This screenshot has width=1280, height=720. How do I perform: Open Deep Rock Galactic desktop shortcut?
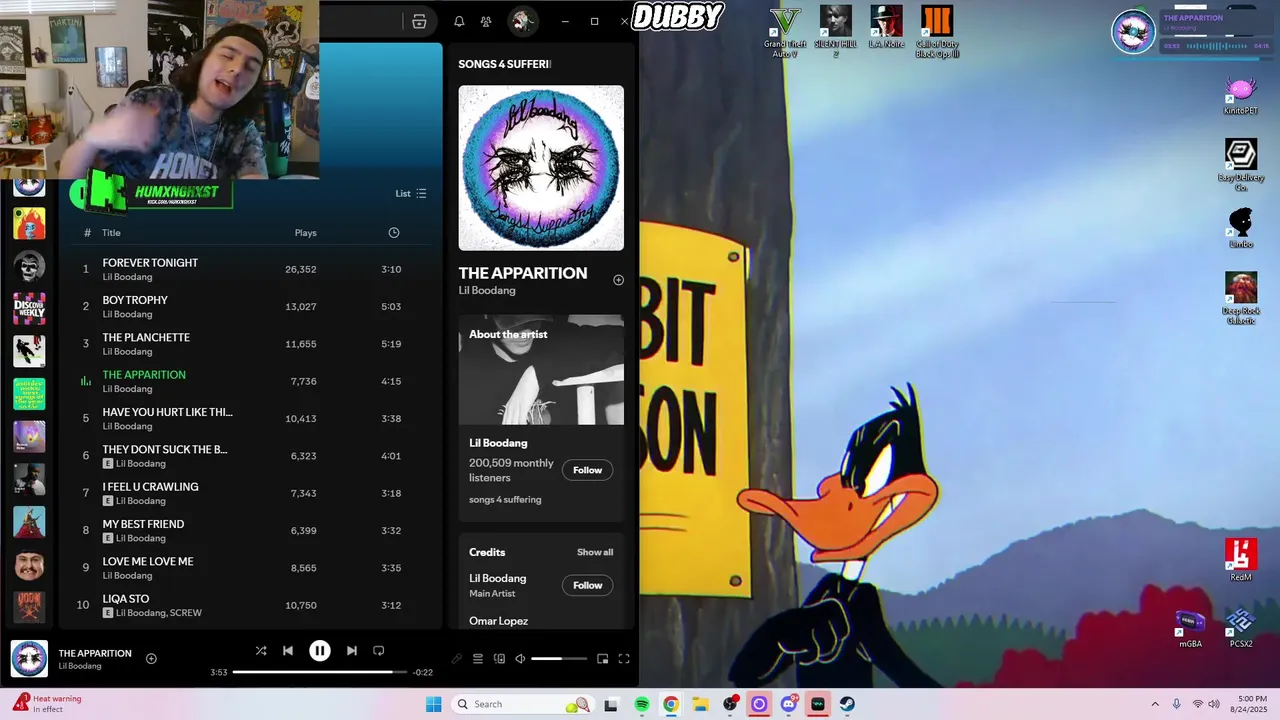[1241, 299]
